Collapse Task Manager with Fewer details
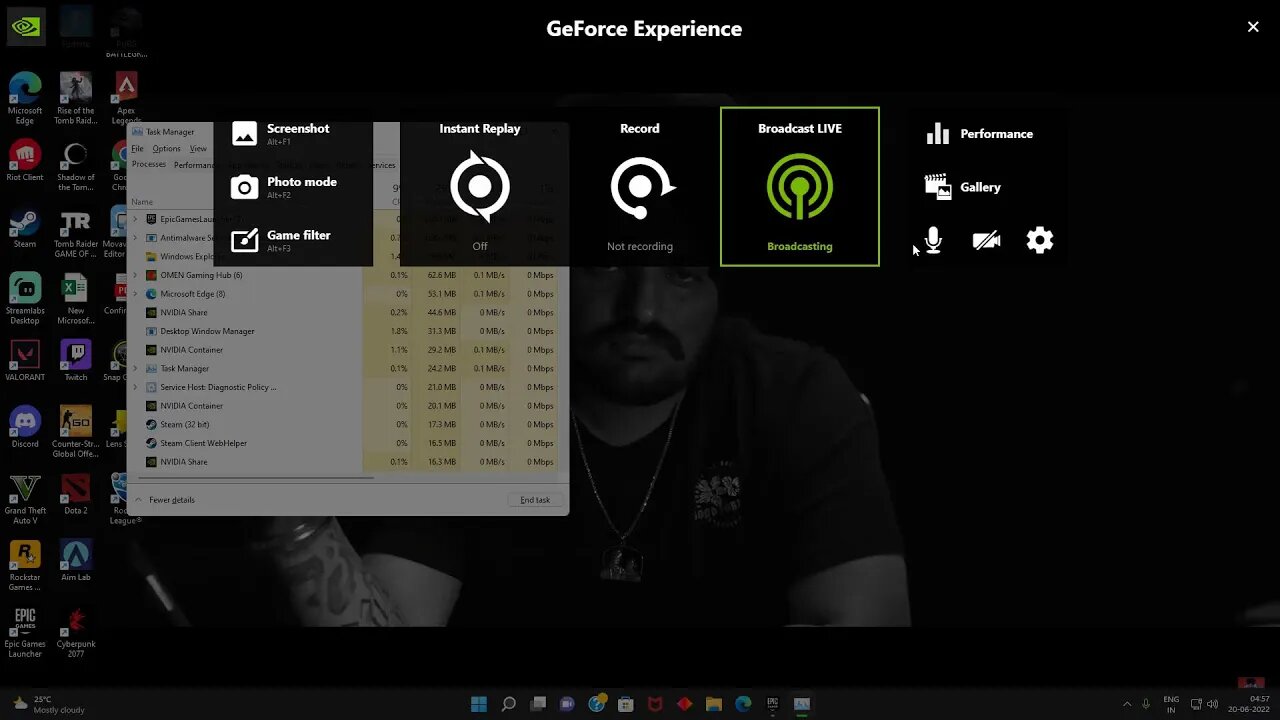The width and height of the screenshot is (1280, 720). pyautogui.click(x=165, y=500)
